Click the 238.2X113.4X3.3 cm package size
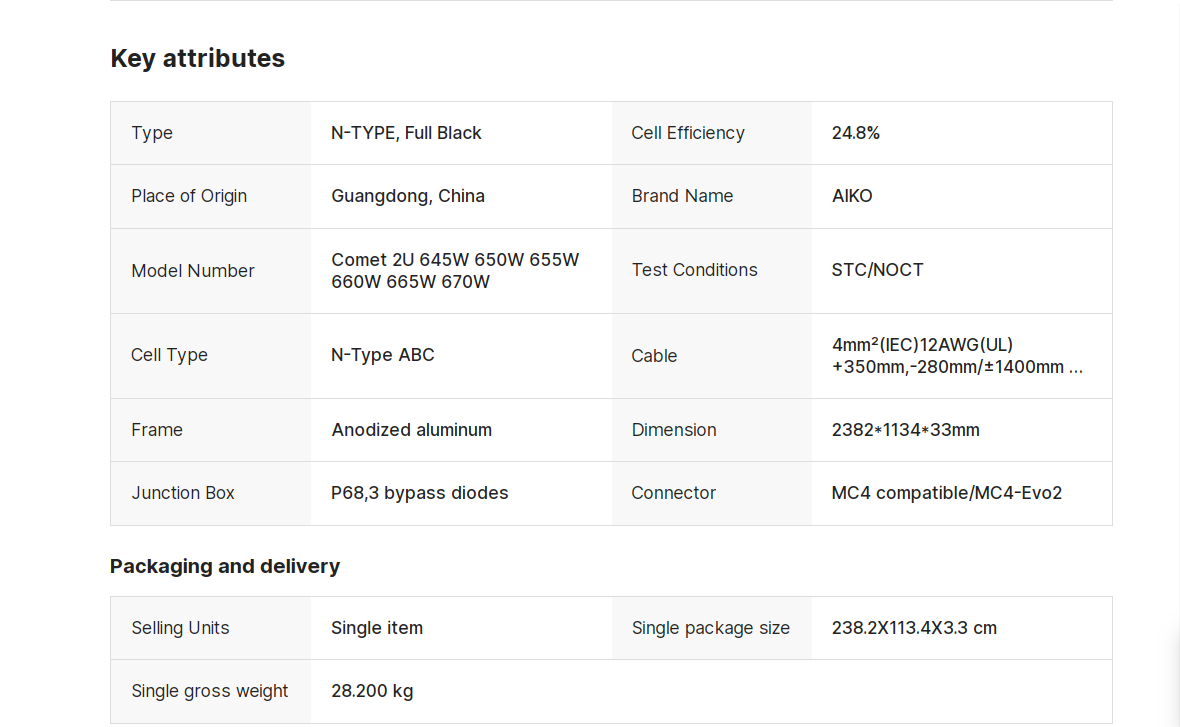 point(914,628)
